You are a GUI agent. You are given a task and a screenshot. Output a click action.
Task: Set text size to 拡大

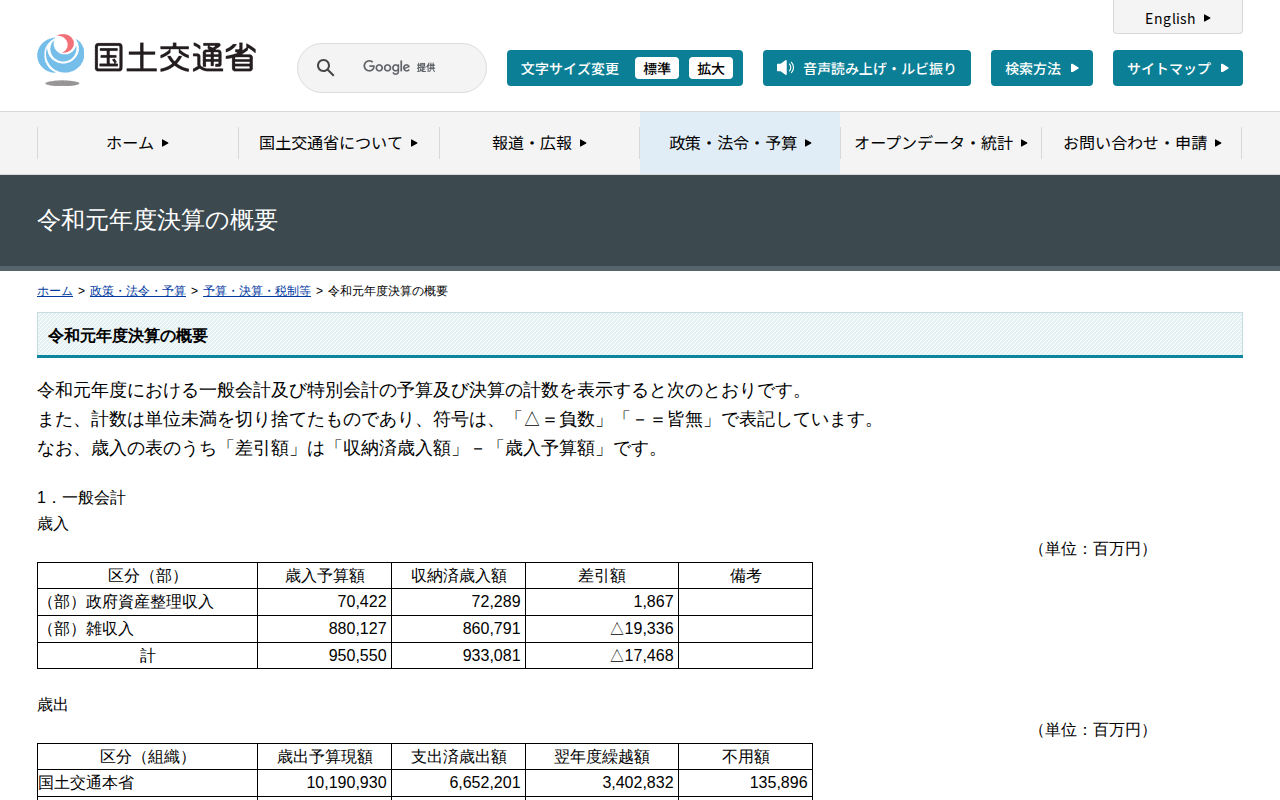point(711,68)
